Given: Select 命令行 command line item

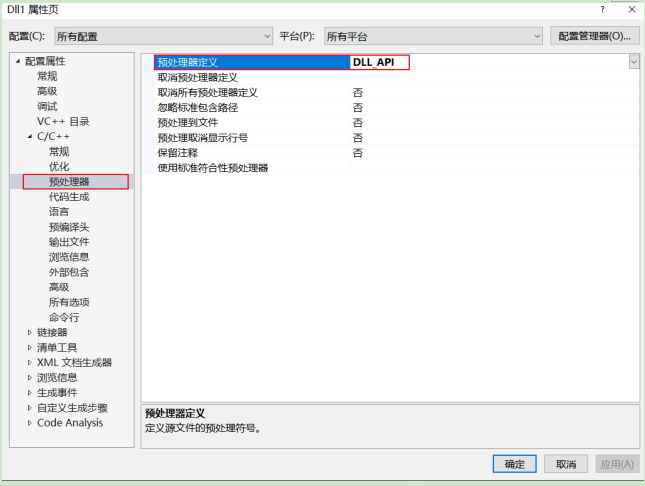Looking at the screenshot, I should (x=64, y=317).
